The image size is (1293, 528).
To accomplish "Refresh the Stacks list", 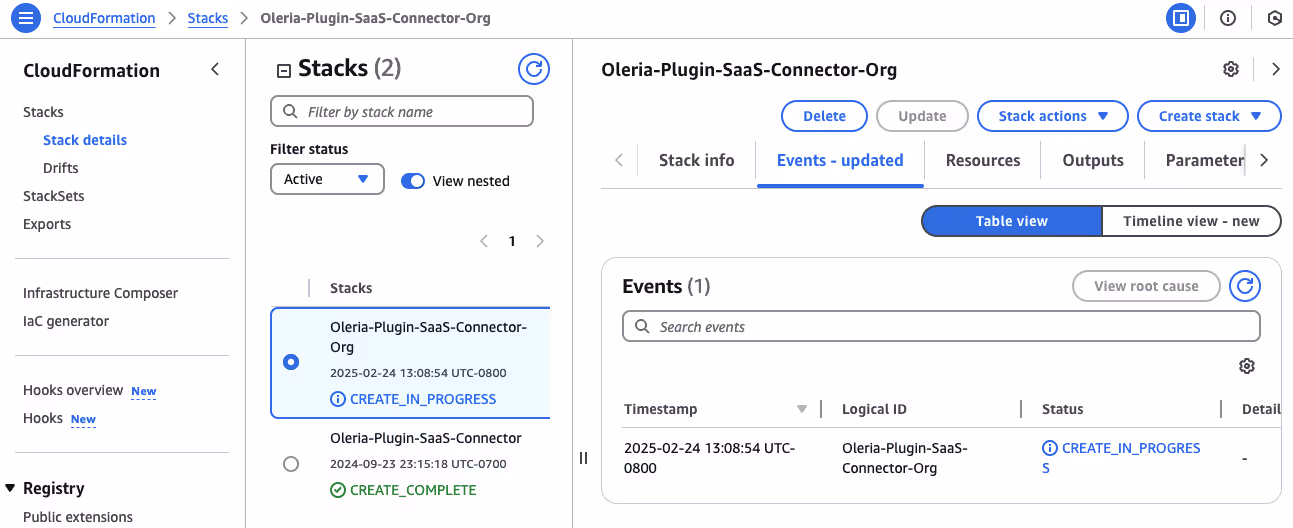I will tap(534, 68).
